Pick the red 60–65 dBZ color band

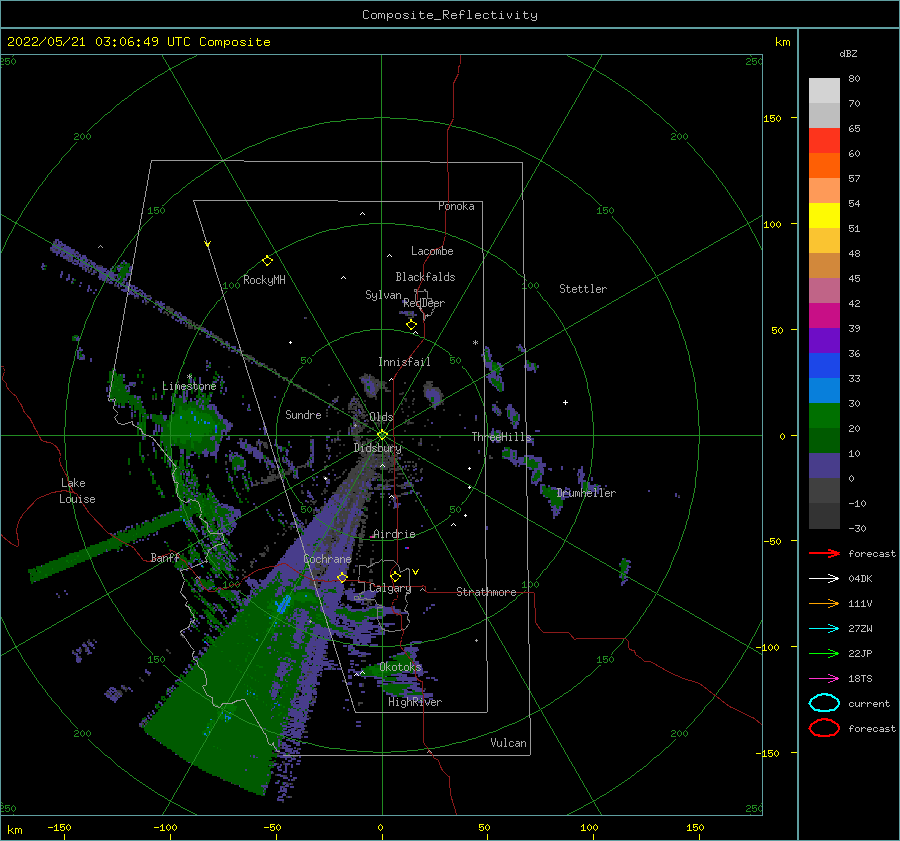[x=824, y=141]
